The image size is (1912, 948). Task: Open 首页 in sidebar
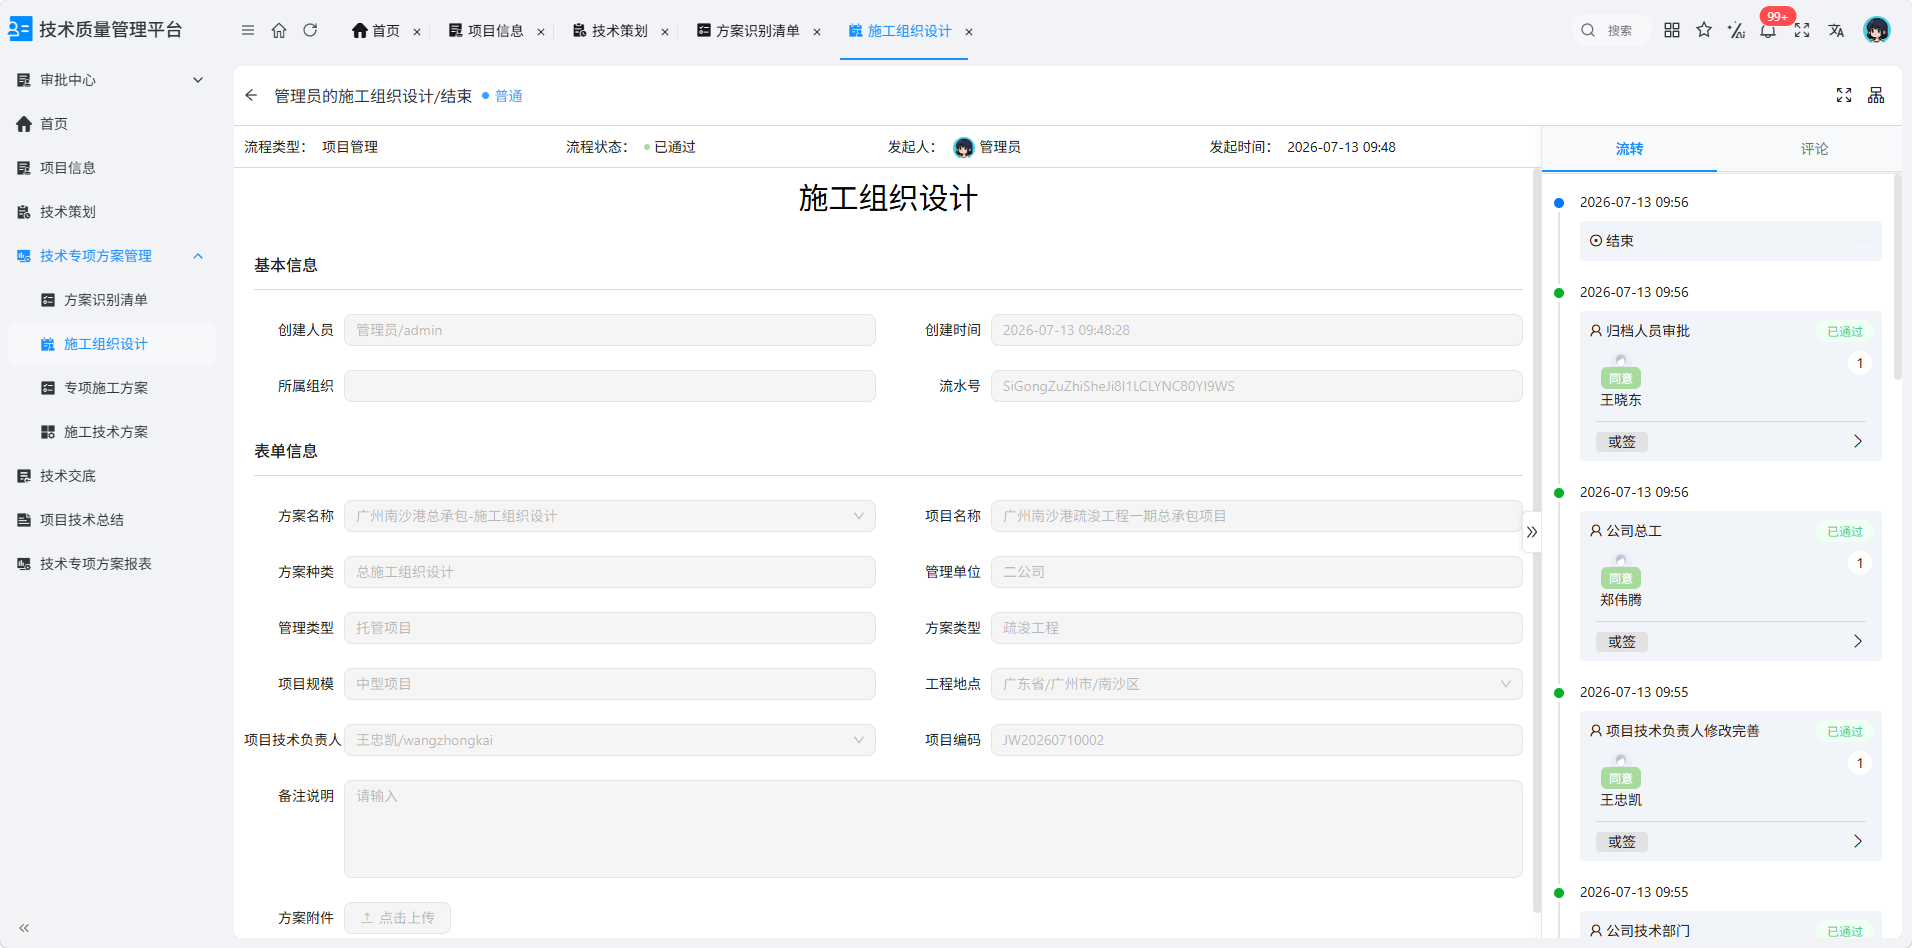(111, 124)
